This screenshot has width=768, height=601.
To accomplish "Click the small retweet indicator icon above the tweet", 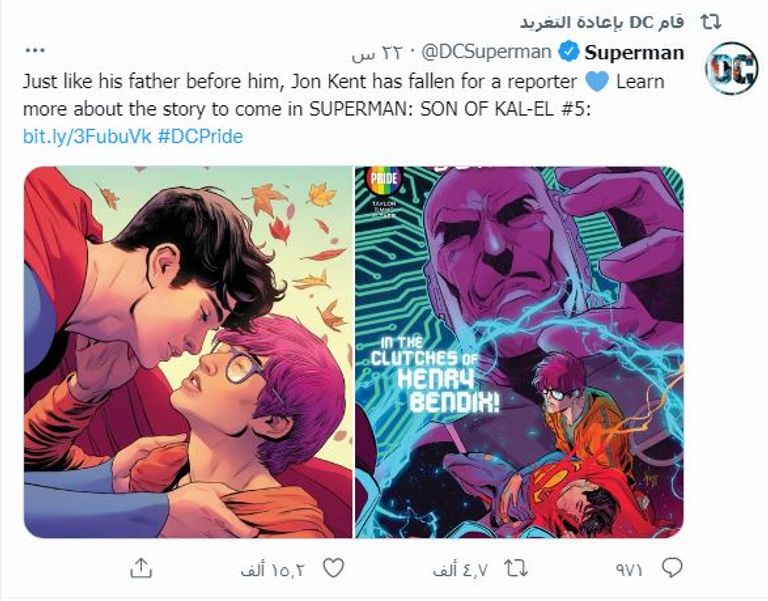I will tap(712, 21).
